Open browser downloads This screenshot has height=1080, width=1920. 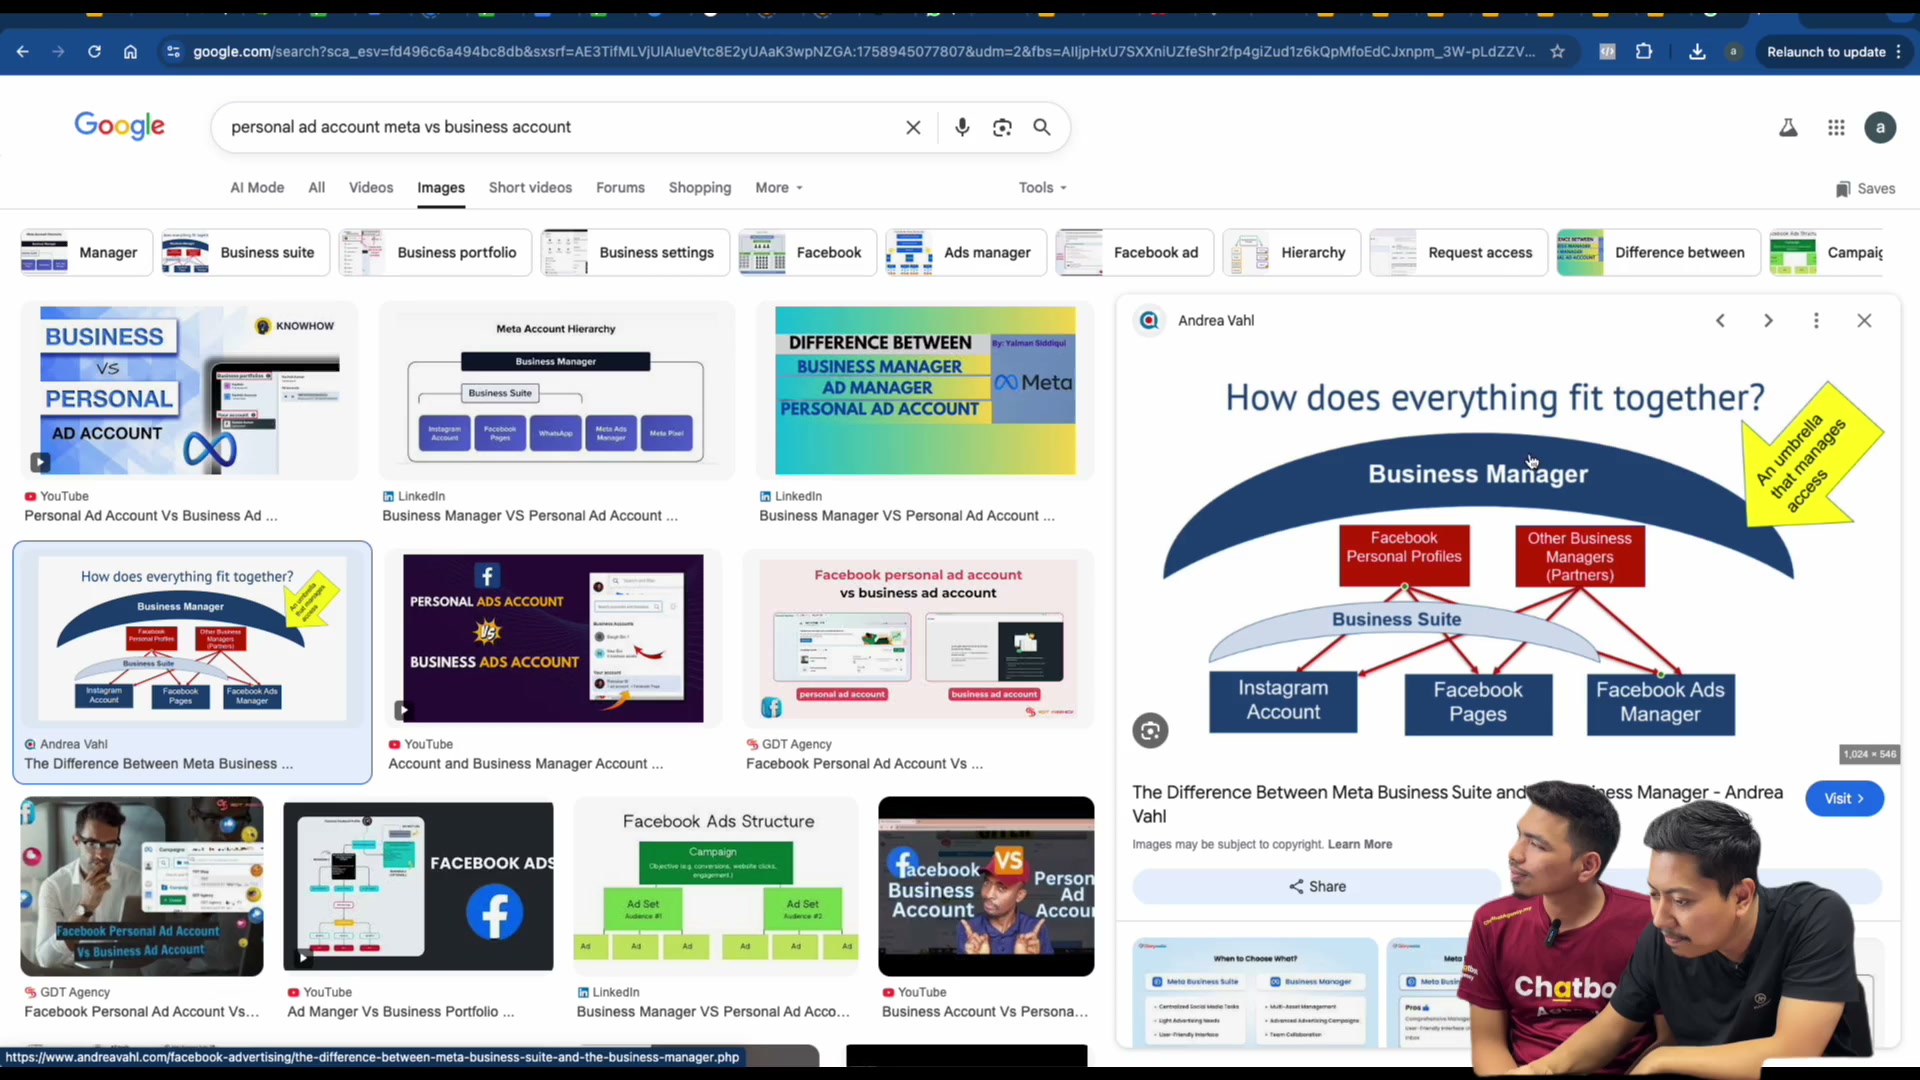pos(1697,52)
